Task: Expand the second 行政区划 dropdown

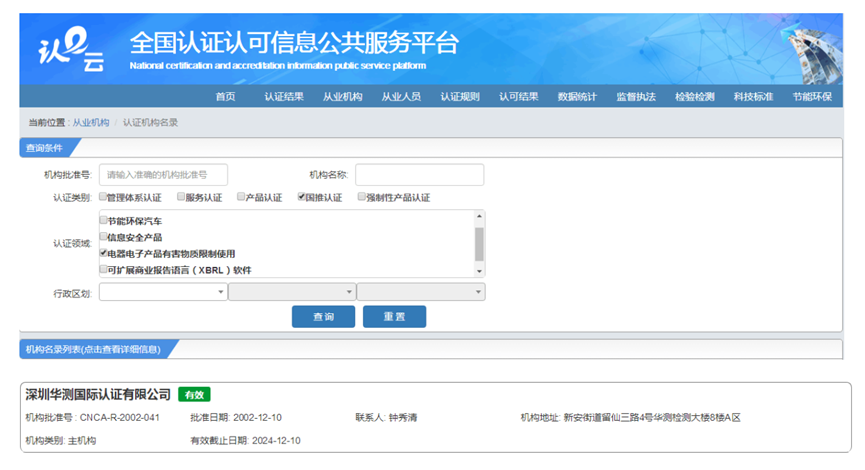Action: tap(291, 292)
